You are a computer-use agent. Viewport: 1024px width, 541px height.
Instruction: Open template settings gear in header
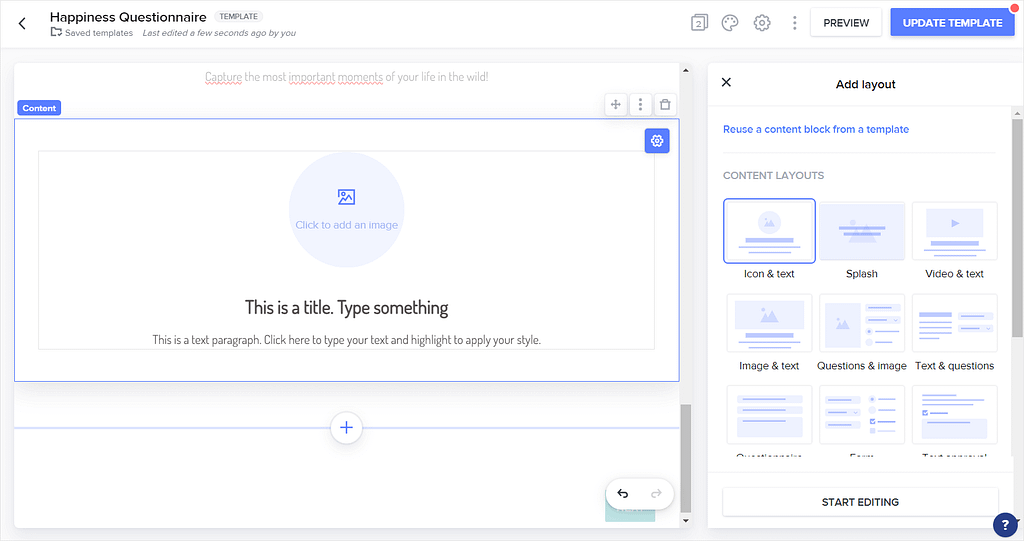coord(761,23)
